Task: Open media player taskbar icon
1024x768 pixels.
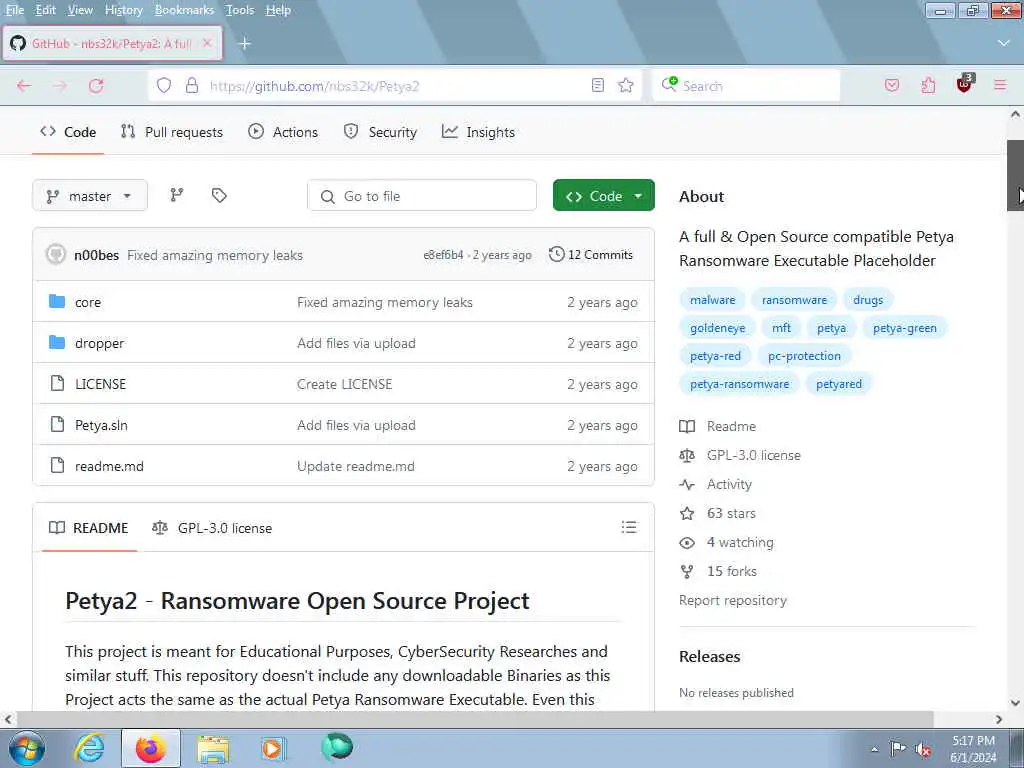Action: click(272, 748)
